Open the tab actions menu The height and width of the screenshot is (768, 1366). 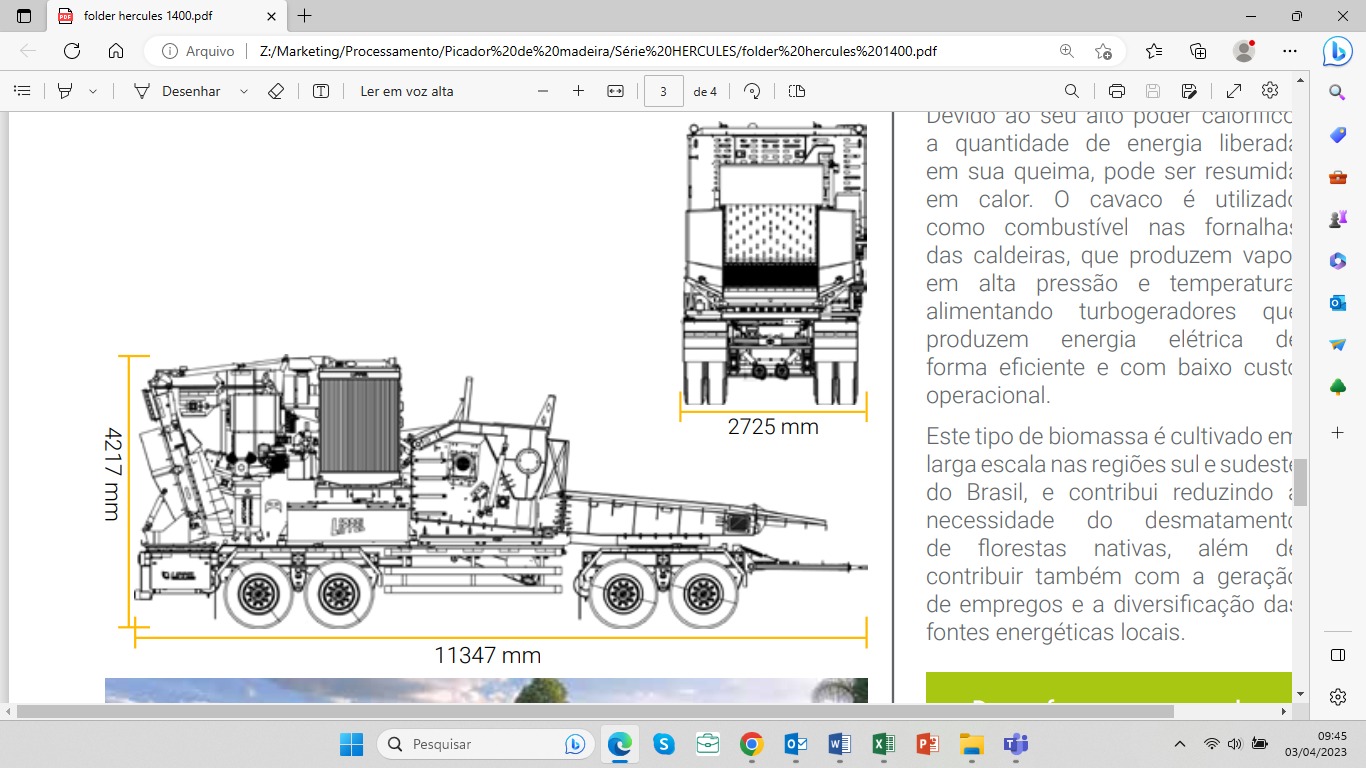coord(24,16)
